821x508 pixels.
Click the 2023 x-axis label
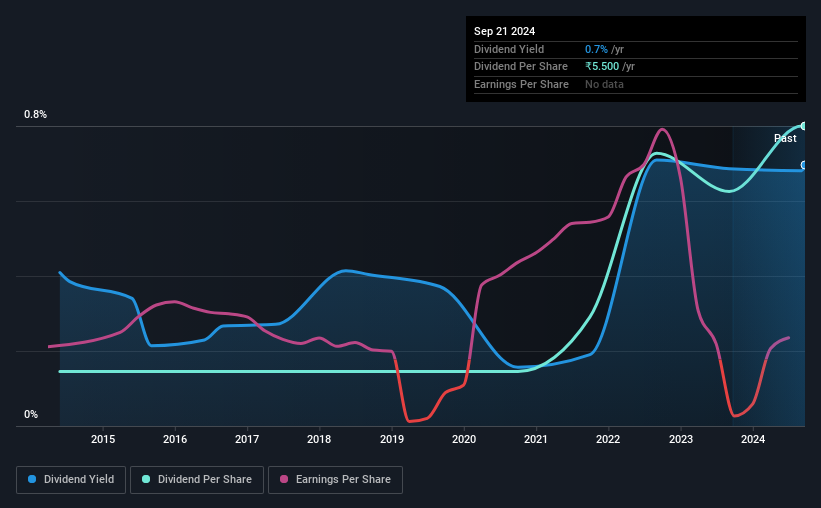(x=681, y=439)
